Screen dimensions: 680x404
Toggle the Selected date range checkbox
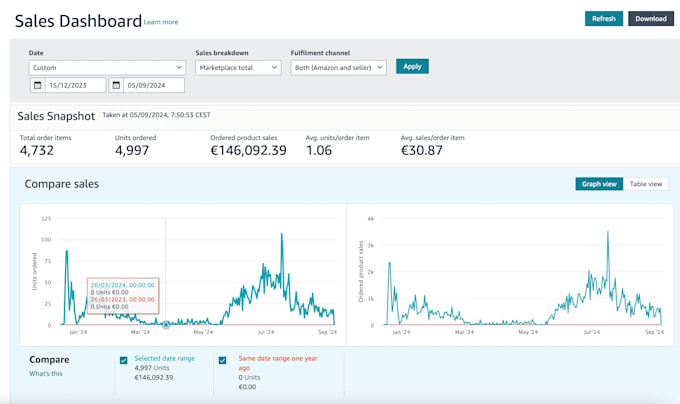(124, 360)
